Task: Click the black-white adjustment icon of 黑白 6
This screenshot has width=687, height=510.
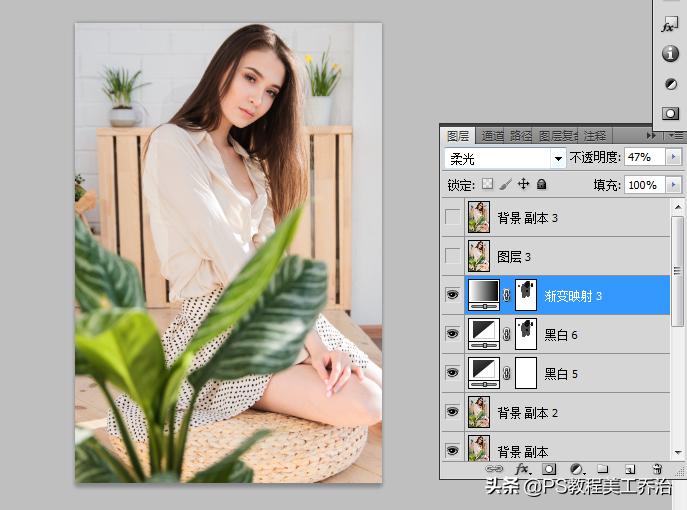Action: pos(484,334)
